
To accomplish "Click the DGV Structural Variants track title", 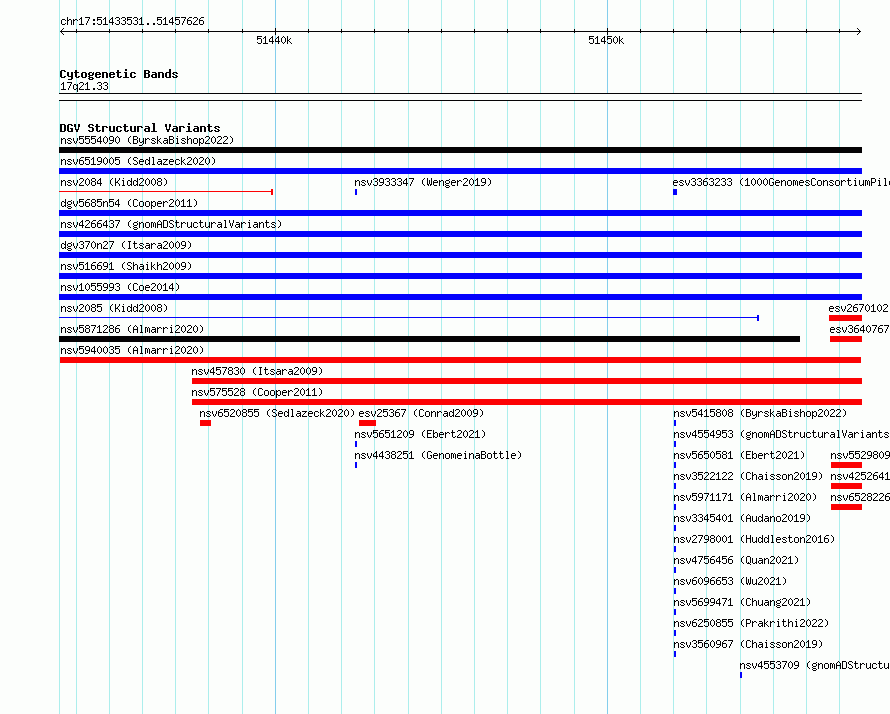I will pyautogui.click(x=140, y=128).
